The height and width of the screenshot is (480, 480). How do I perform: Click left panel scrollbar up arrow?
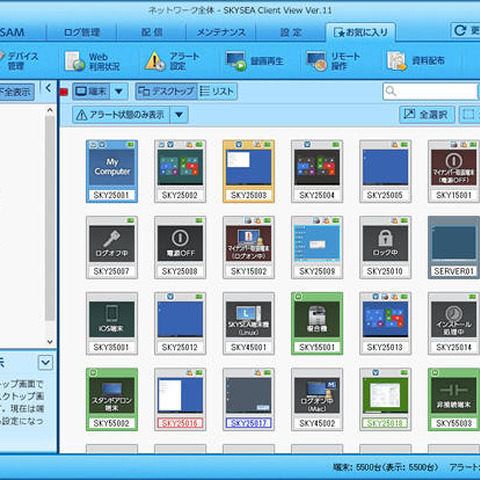click(50, 110)
